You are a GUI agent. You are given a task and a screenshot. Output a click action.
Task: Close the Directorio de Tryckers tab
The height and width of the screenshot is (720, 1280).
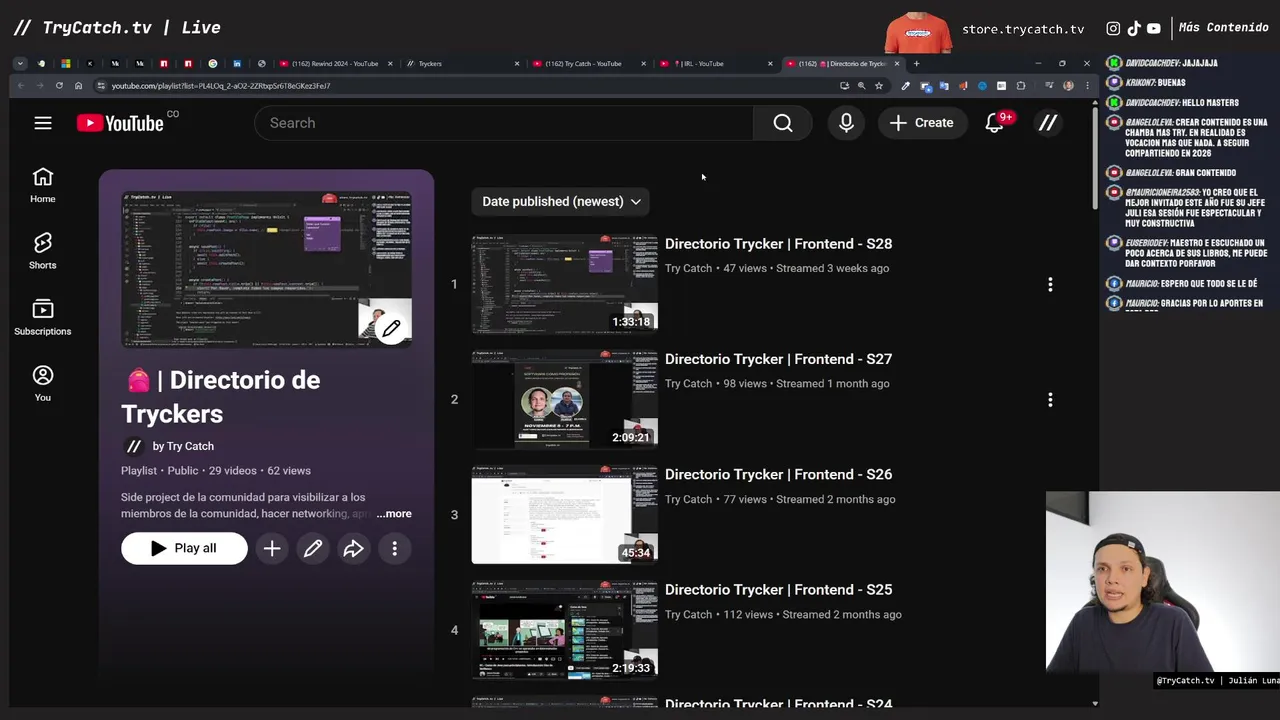(x=896, y=64)
